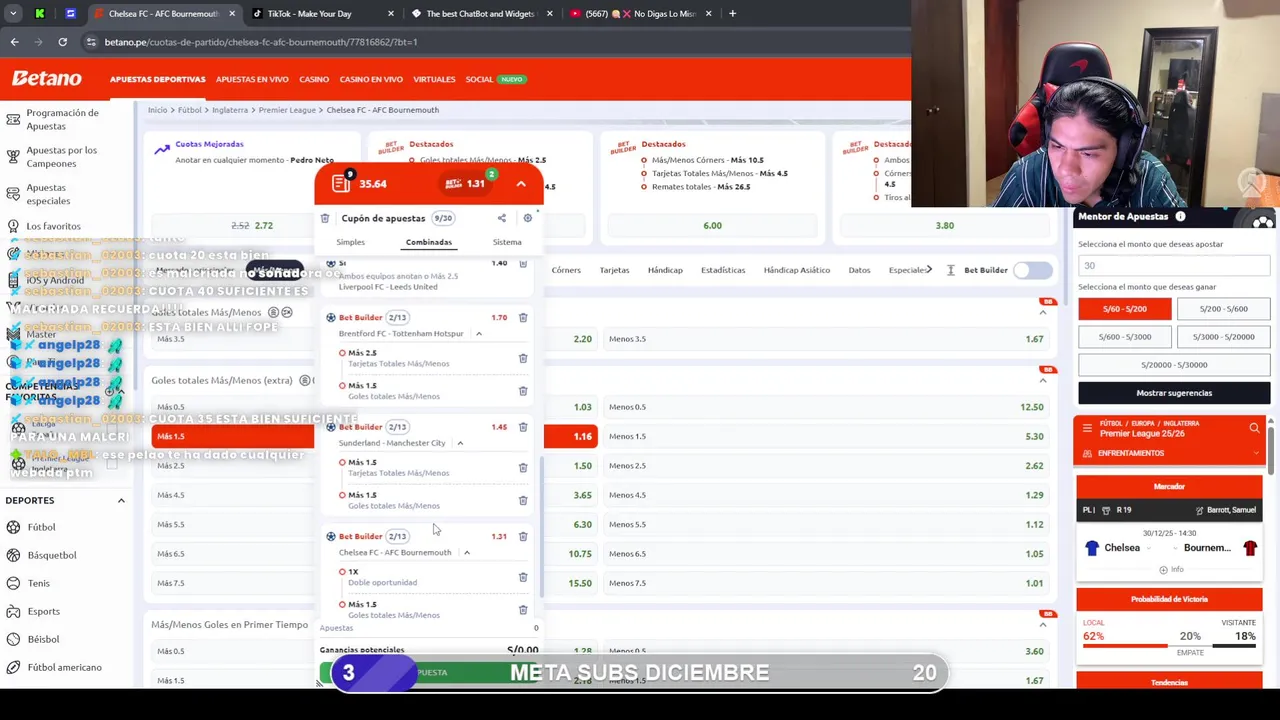Click Mostrar sugerencias button
This screenshot has height=720, width=1280.
[1174, 393]
